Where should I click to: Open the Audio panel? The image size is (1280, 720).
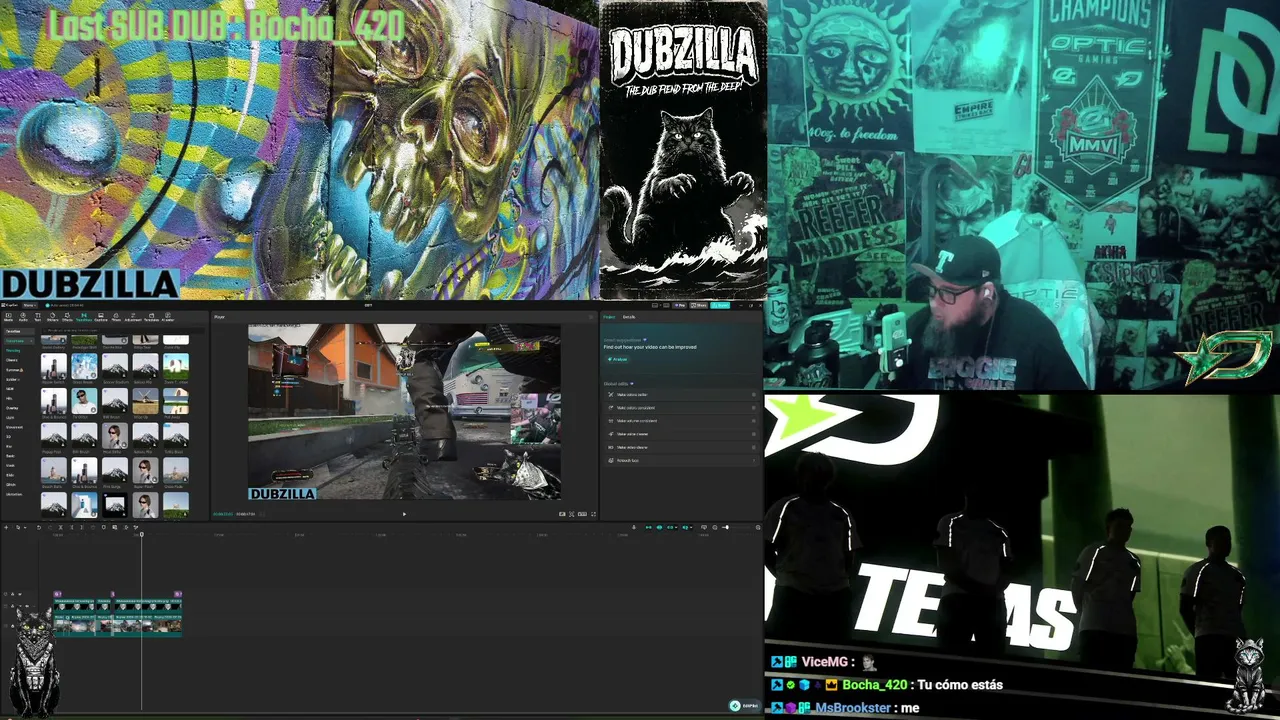[23, 317]
